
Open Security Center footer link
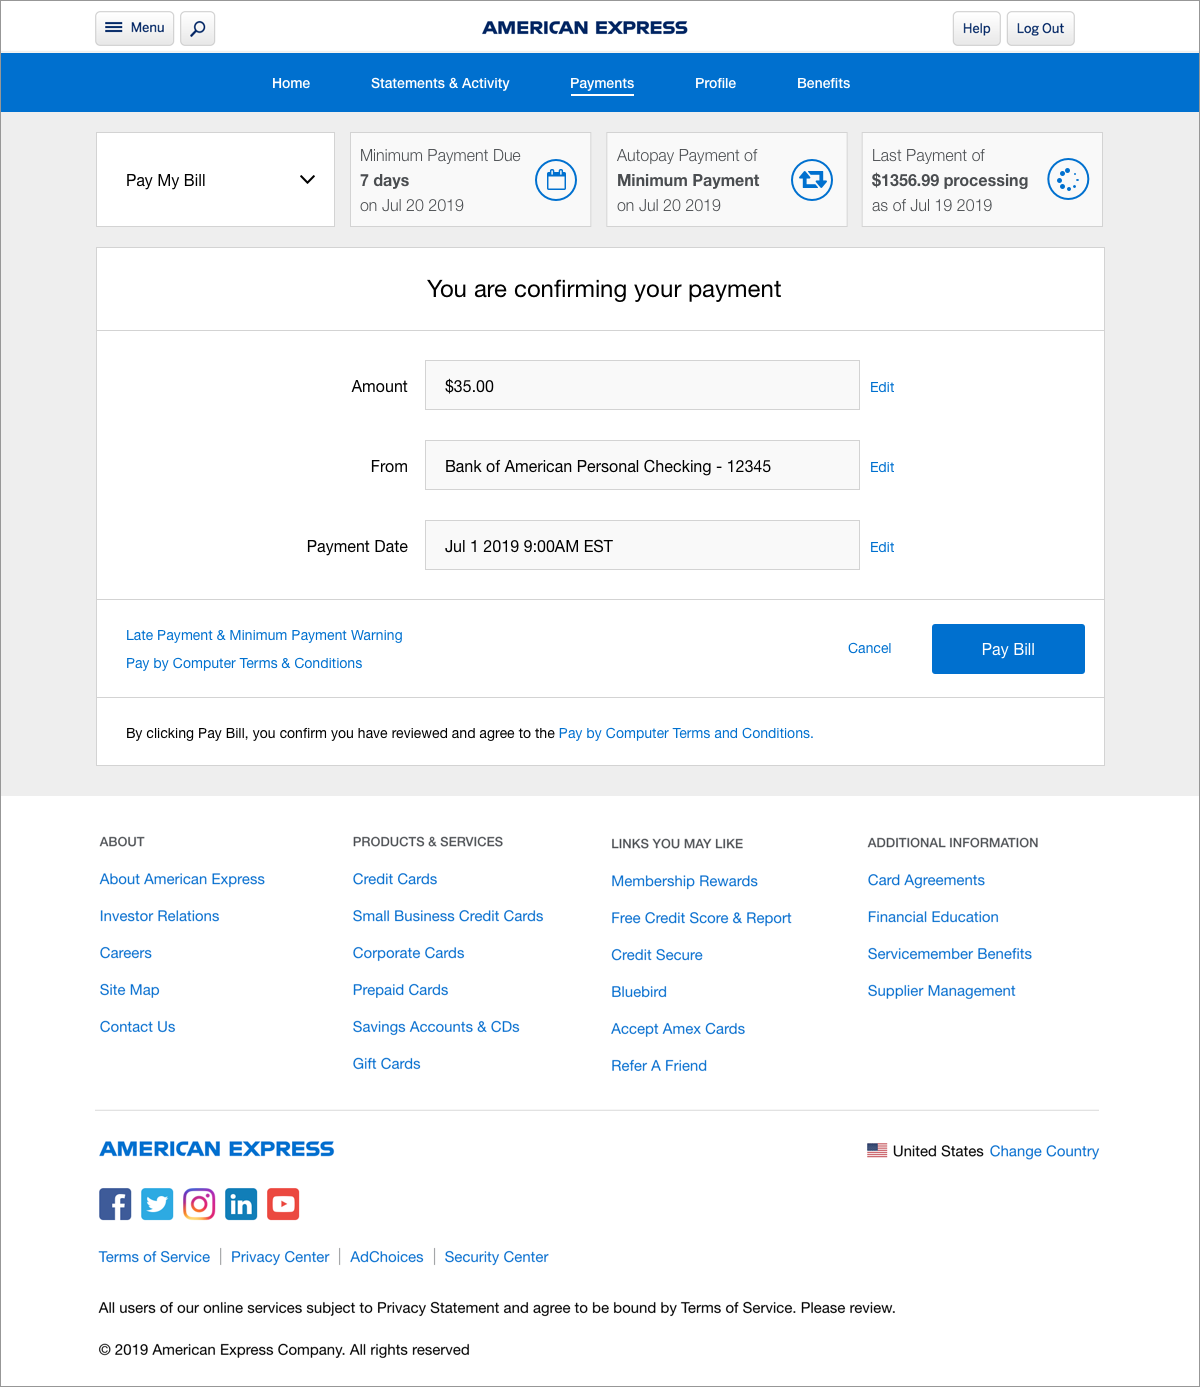coord(496,1257)
